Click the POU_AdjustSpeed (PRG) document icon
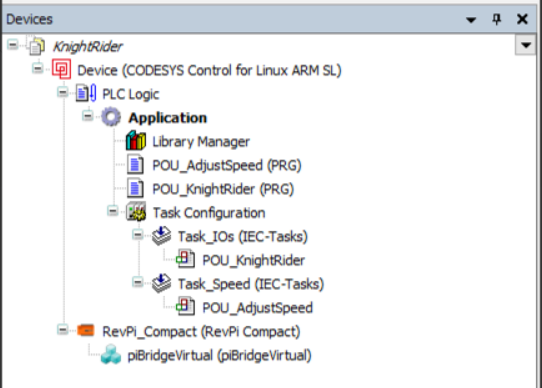 pos(135,165)
